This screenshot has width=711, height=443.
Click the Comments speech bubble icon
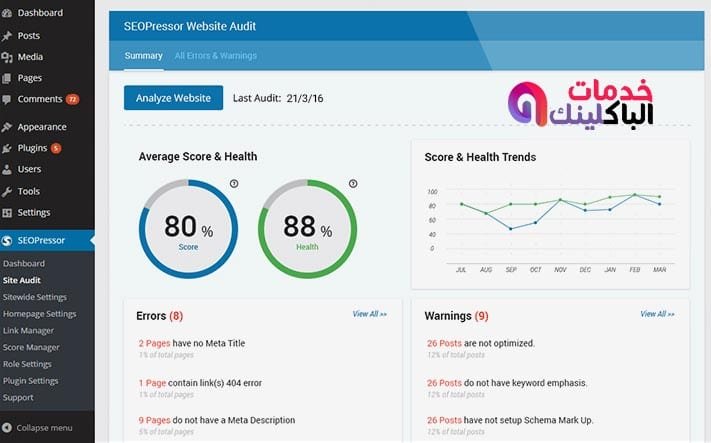[8, 99]
